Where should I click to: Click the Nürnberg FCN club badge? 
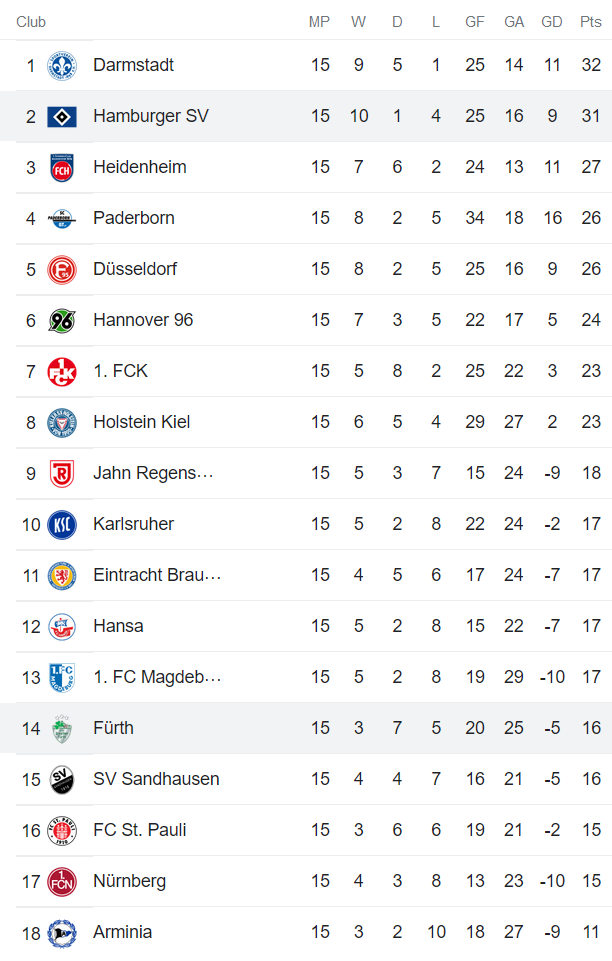[x=62, y=882]
